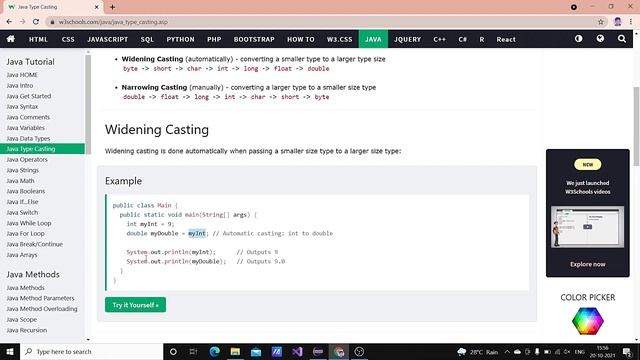Open the globe translate icon
The width and height of the screenshot is (640, 360).
(x=600, y=39)
